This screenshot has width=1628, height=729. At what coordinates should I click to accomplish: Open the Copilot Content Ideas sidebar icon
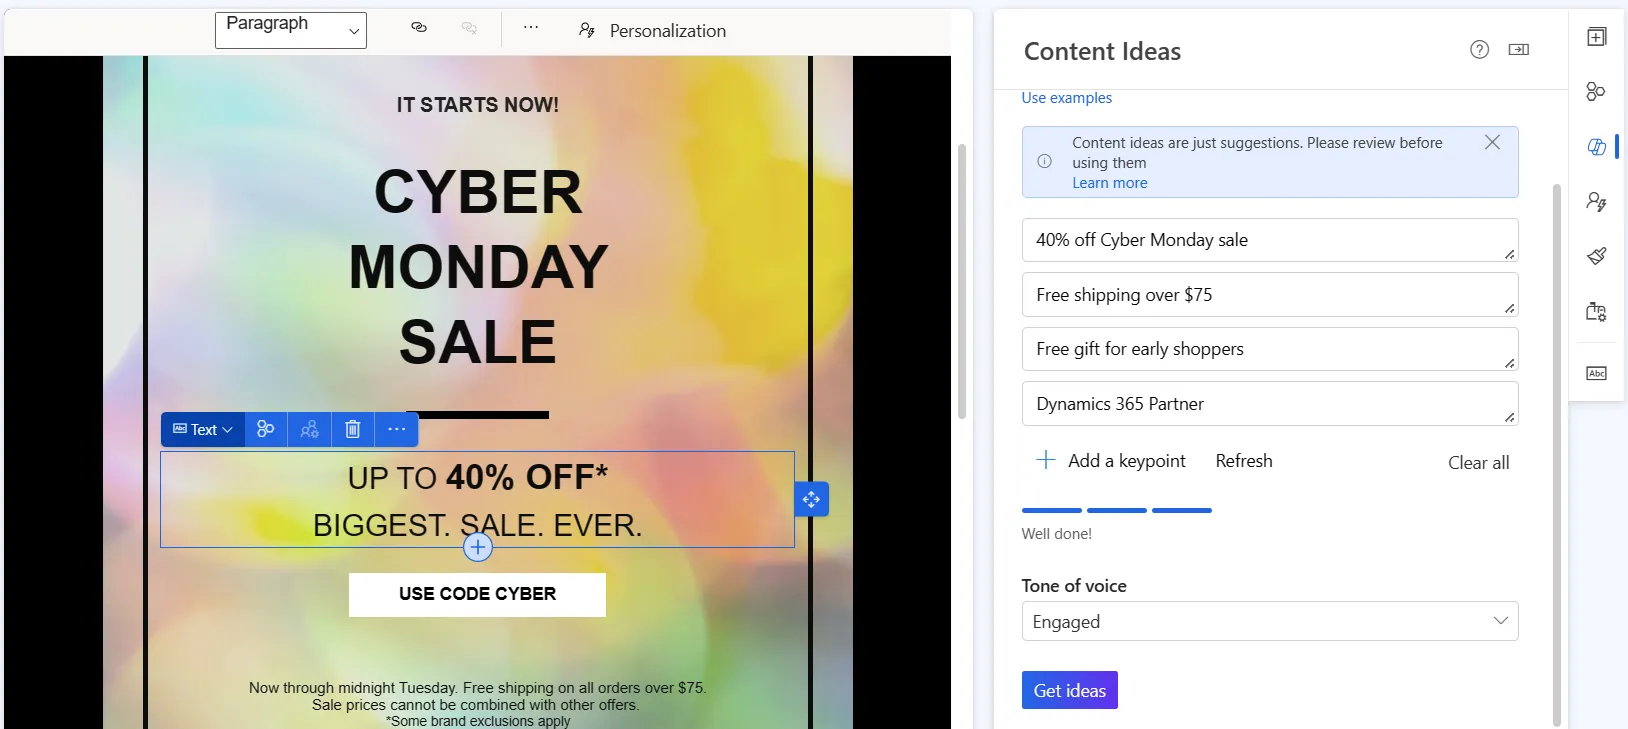(1596, 147)
